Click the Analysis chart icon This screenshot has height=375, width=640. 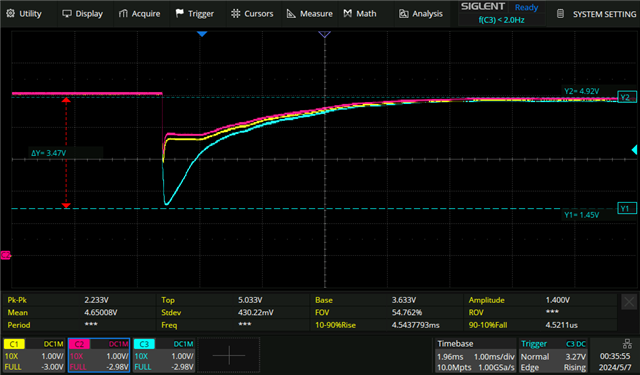click(x=403, y=14)
